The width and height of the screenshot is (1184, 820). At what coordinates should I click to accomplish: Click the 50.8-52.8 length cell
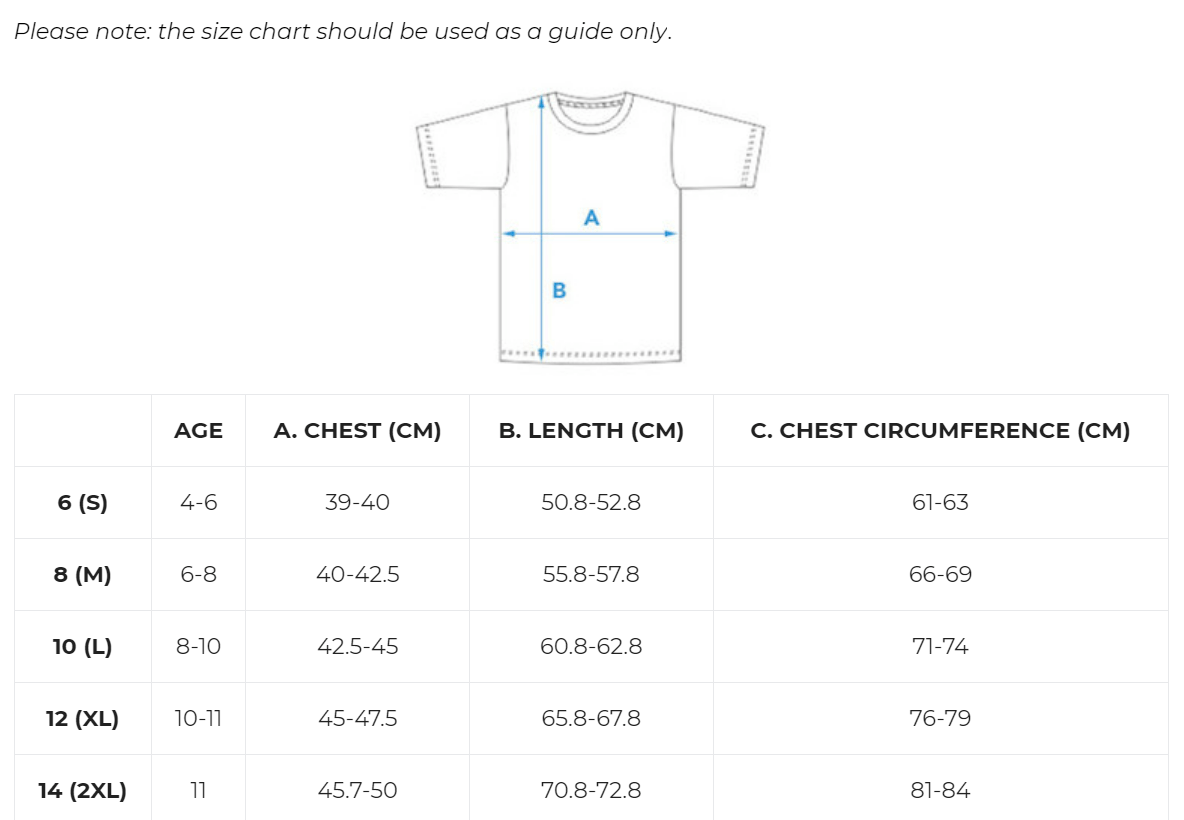[591, 503]
